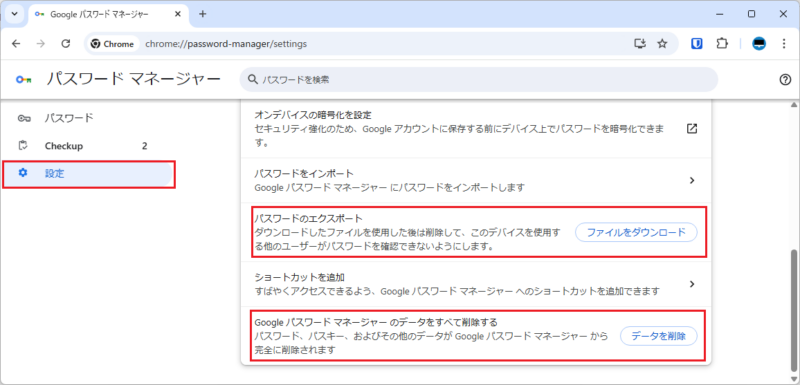Viewport: 800px width, 385px height.
Task: Click ショートカットを追加 row title
Action: point(300,277)
